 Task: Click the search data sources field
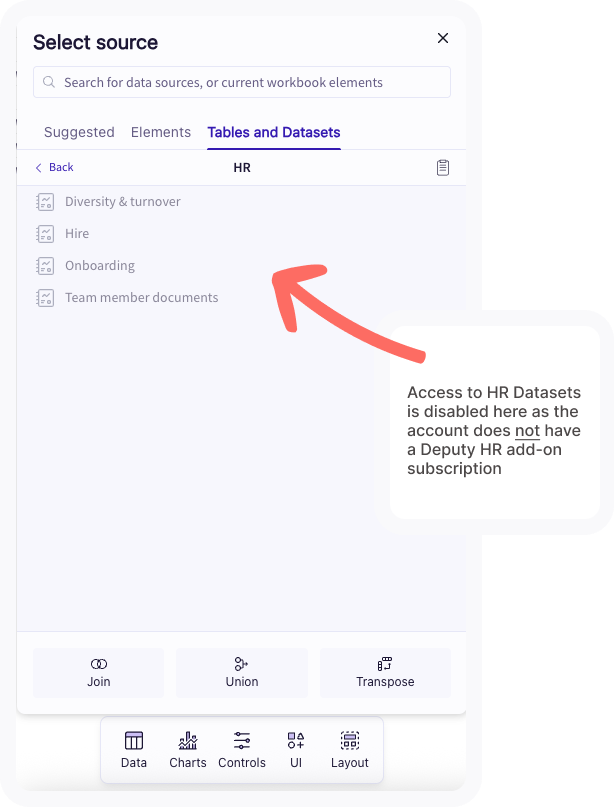pyautogui.click(x=242, y=82)
